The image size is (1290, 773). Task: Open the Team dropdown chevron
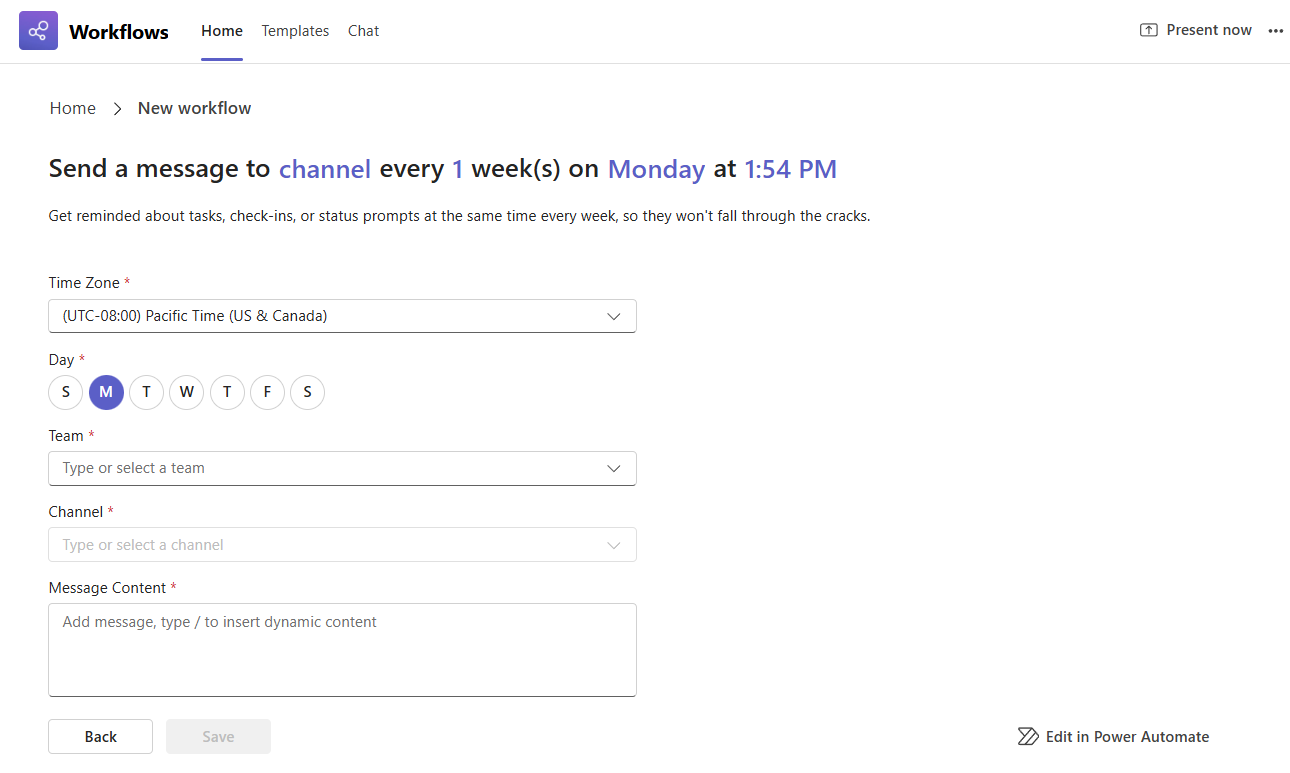(614, 468)
